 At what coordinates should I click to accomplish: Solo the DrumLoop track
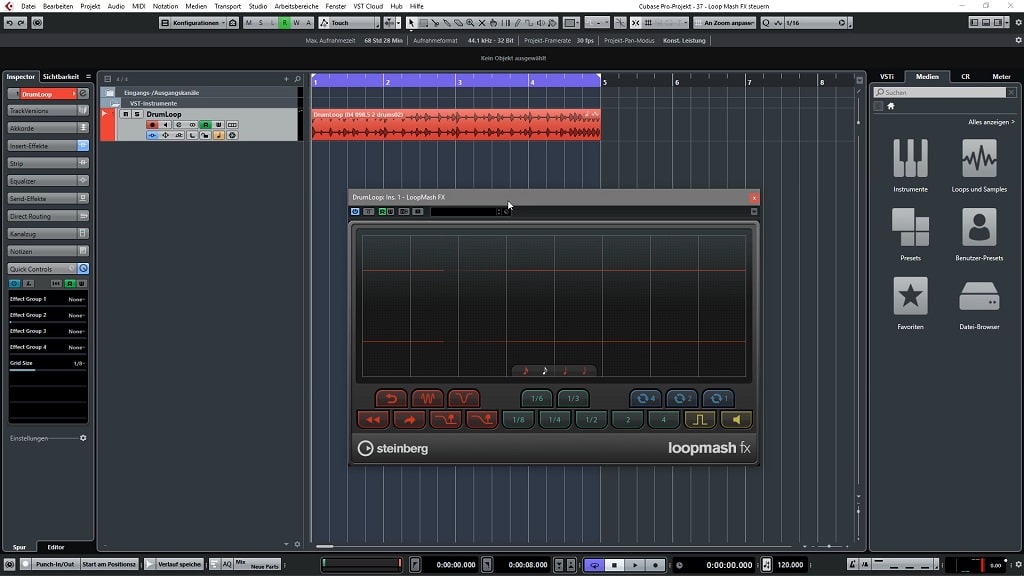137,114
